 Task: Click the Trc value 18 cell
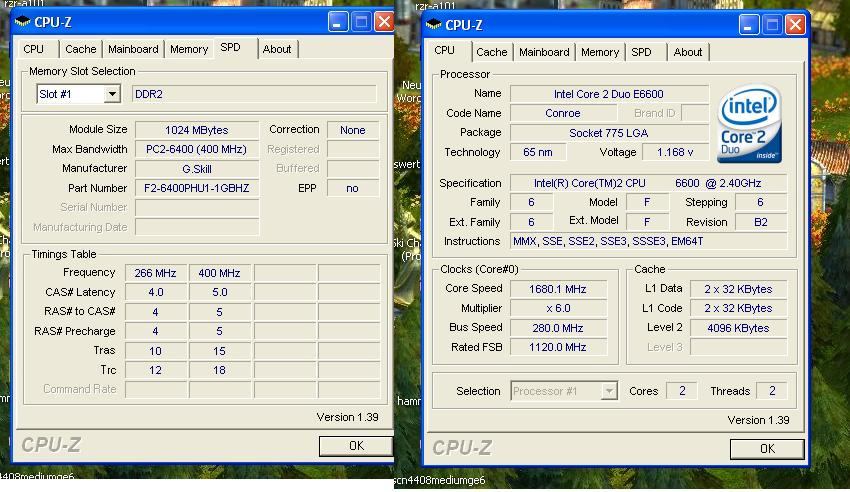point(220,370)
